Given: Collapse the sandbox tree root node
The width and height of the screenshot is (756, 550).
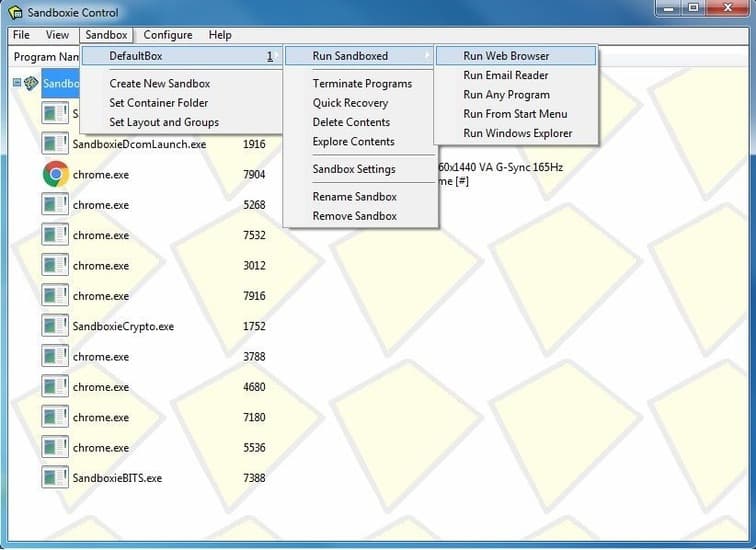Looking at the screenshot, I should point(17,84).
